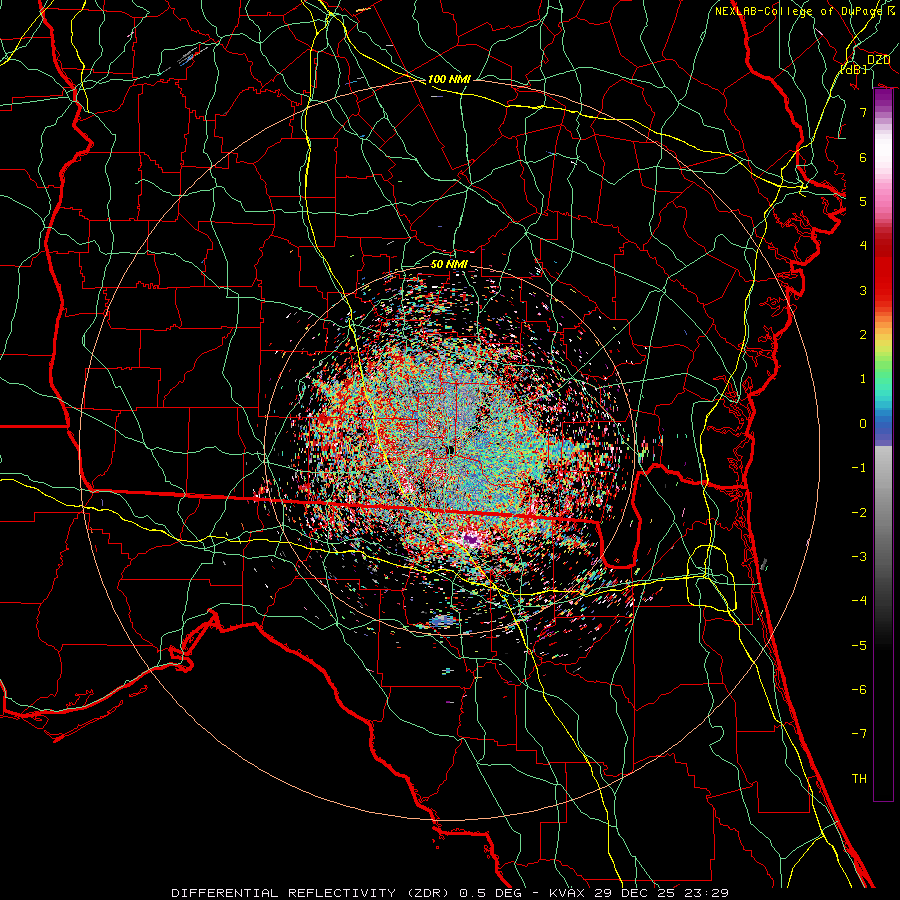Screen dimensions: 900x900
Task: Click the -4 tick label on color scale
Action: tap(859, 601)
